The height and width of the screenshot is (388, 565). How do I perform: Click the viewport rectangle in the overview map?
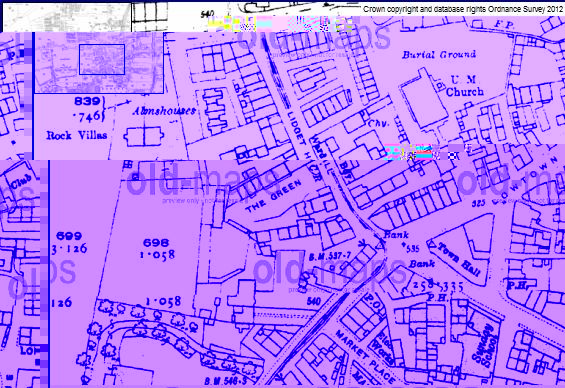coord(102,59)
